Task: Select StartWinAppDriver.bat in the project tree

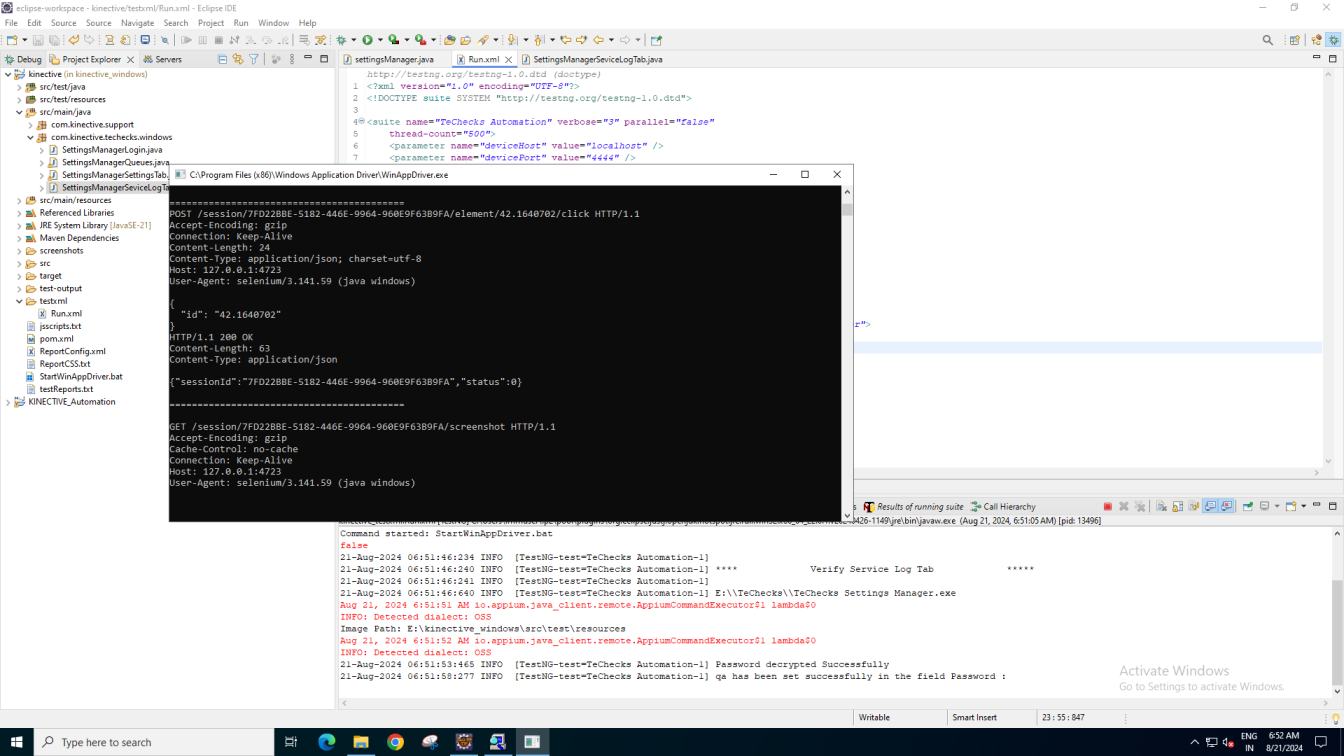Action: [x=80, y=377]
